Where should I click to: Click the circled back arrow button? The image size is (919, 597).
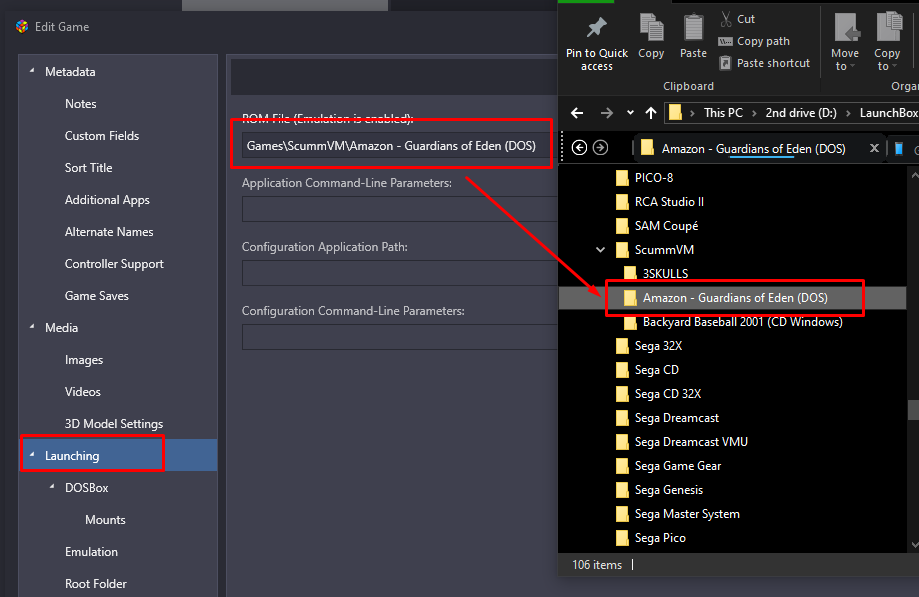click(579, 148)
